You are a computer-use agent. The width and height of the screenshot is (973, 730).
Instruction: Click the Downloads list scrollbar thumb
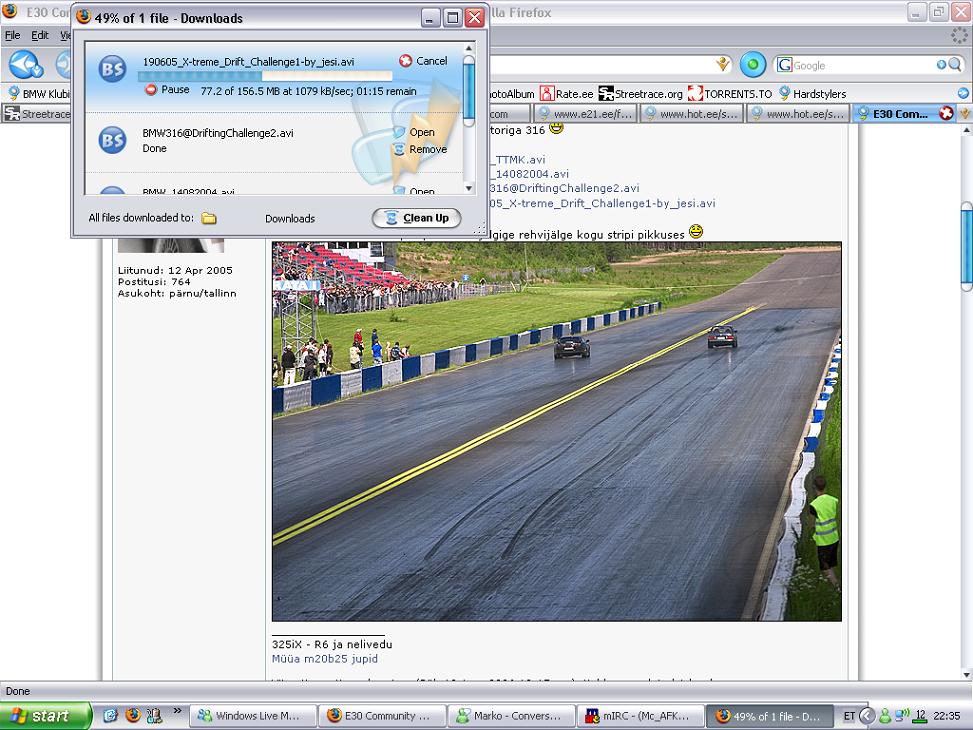[x=469, y=90]
